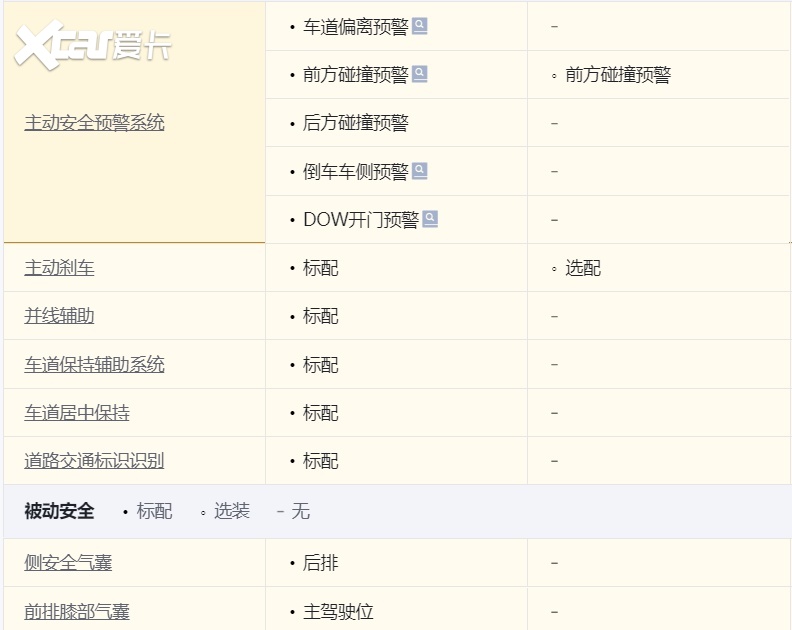Click the 主驾驶位 cell for 前排膝部气囊
The height and width of the screenshot is (630, 792).
click(x=338, y=611)
